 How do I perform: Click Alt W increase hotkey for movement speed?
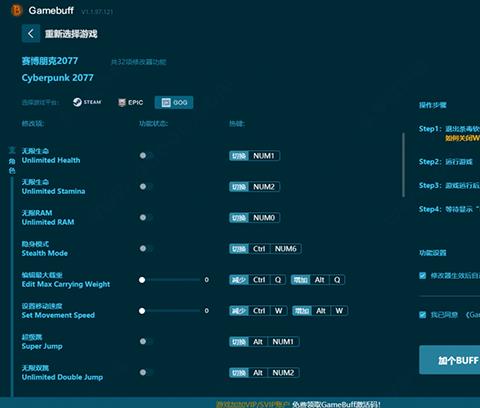pos(320,311)
